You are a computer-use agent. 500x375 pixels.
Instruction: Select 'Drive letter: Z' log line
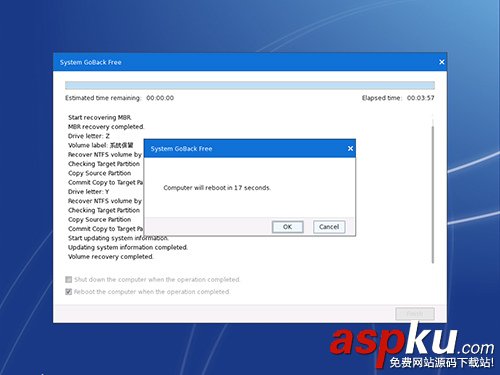click(x=89, y=136)
